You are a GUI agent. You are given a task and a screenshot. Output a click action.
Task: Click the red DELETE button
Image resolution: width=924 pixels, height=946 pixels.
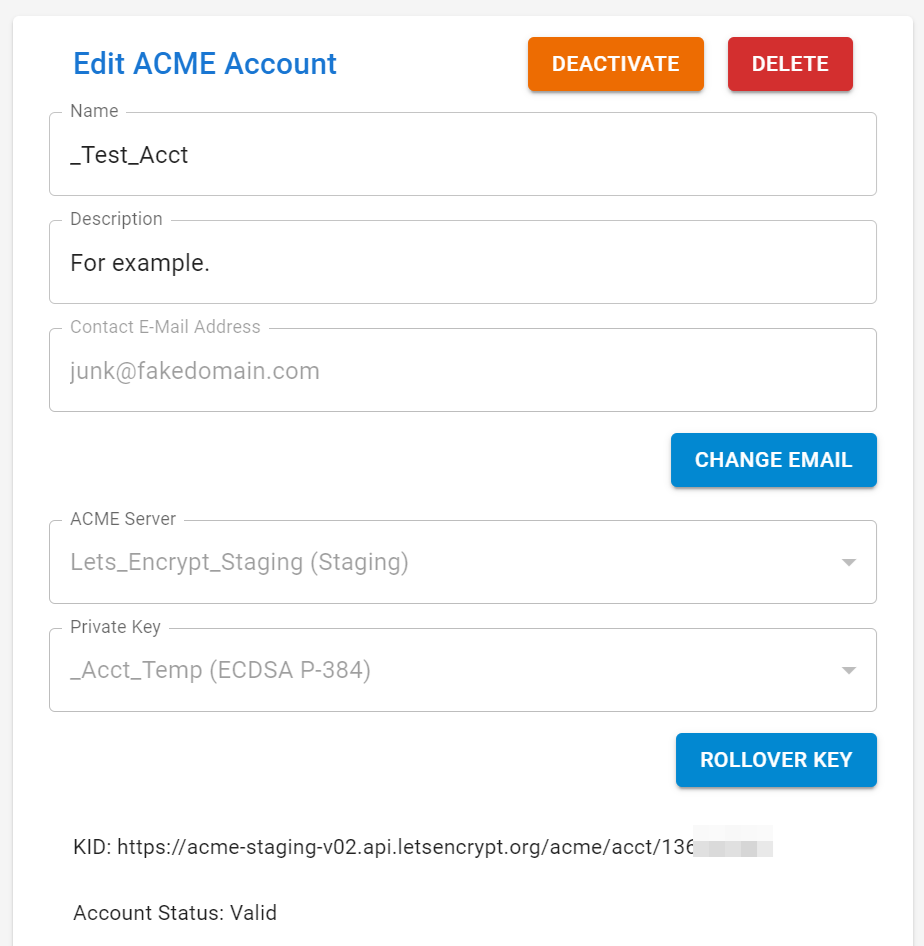[790, 63]
